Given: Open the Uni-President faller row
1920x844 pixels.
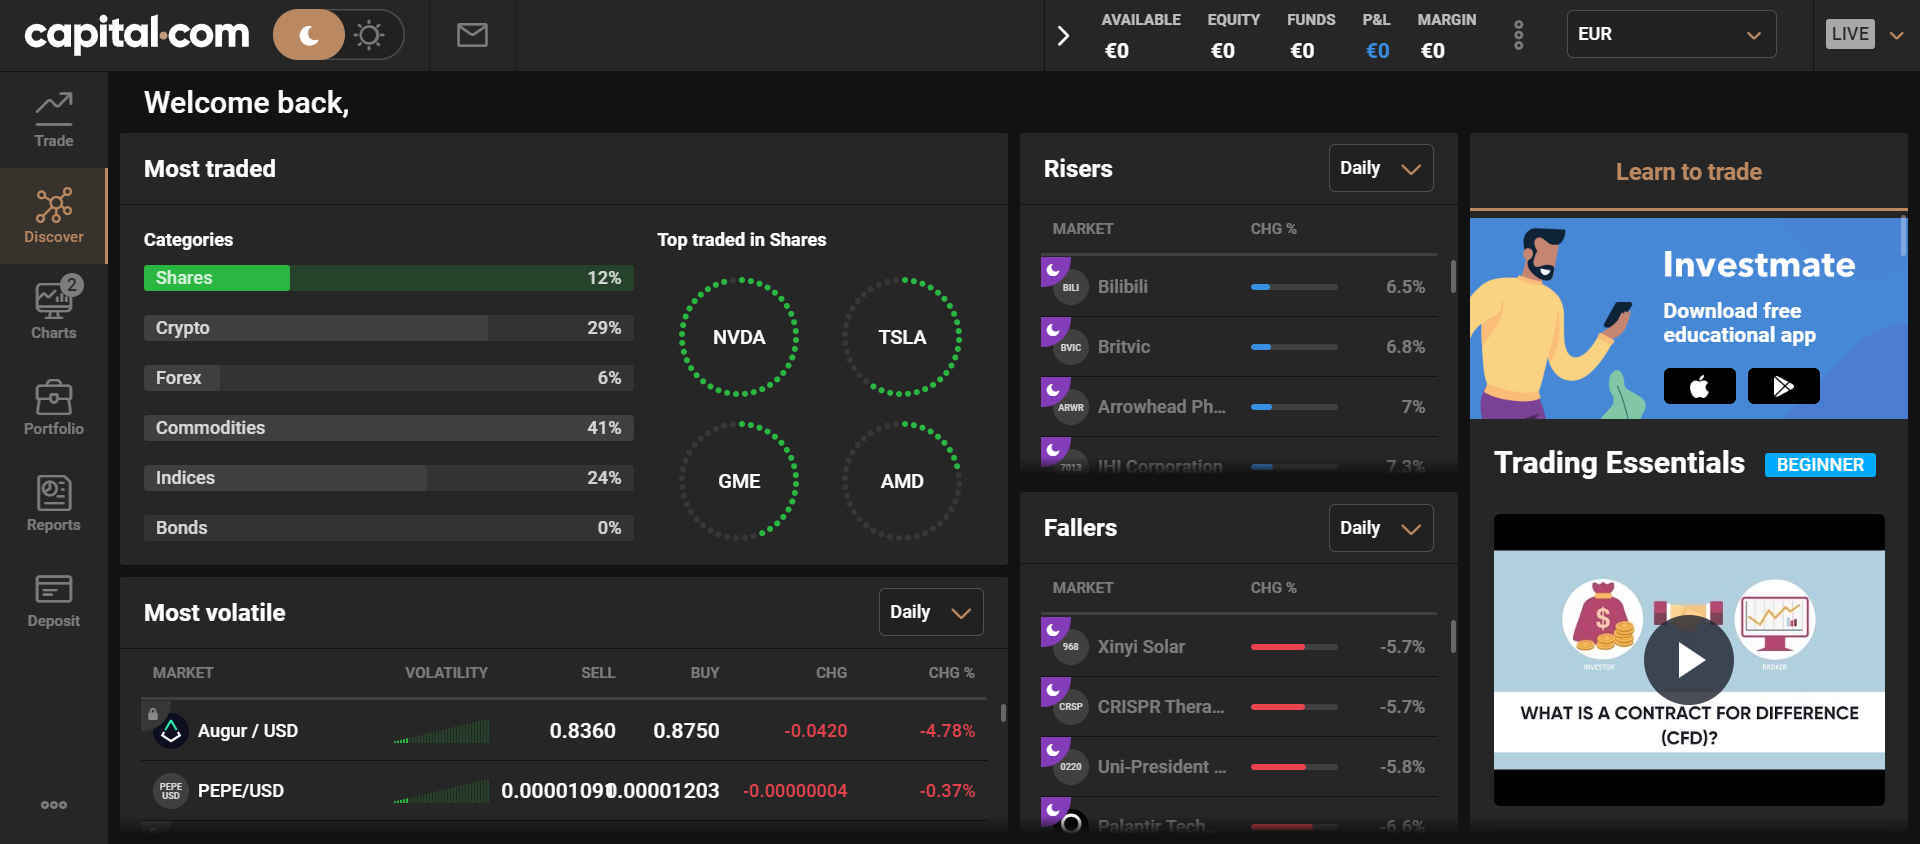Looking at the screenshot, I should 1239,767.
